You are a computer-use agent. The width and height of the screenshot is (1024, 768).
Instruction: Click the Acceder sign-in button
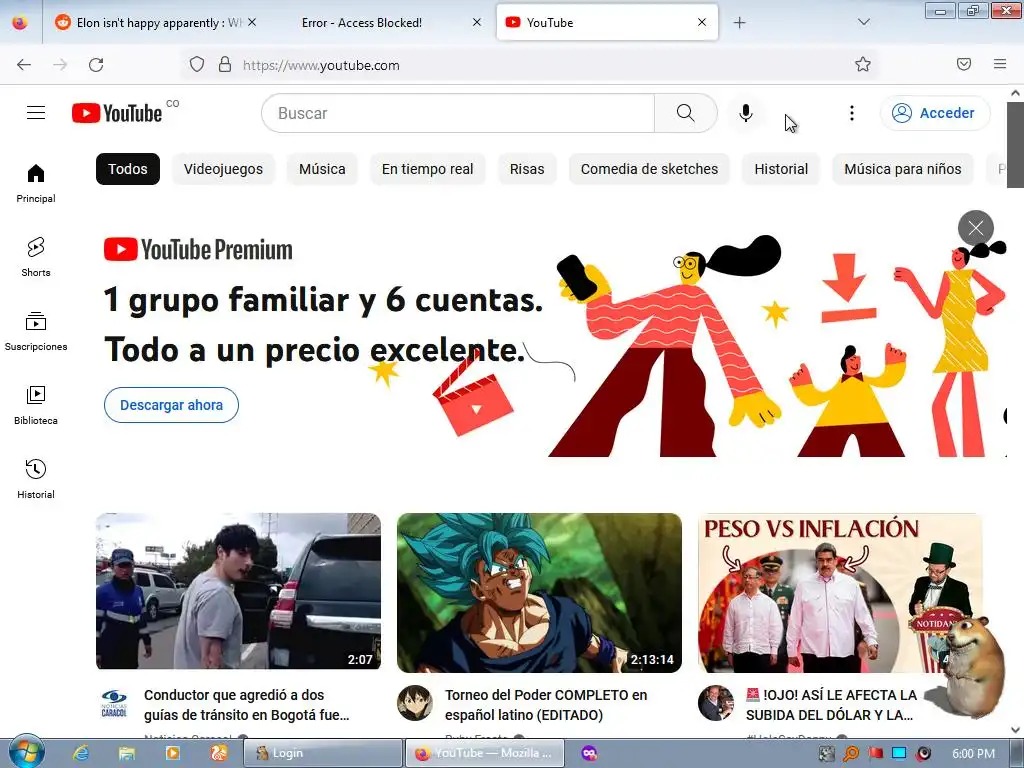[x=935, y=113]
